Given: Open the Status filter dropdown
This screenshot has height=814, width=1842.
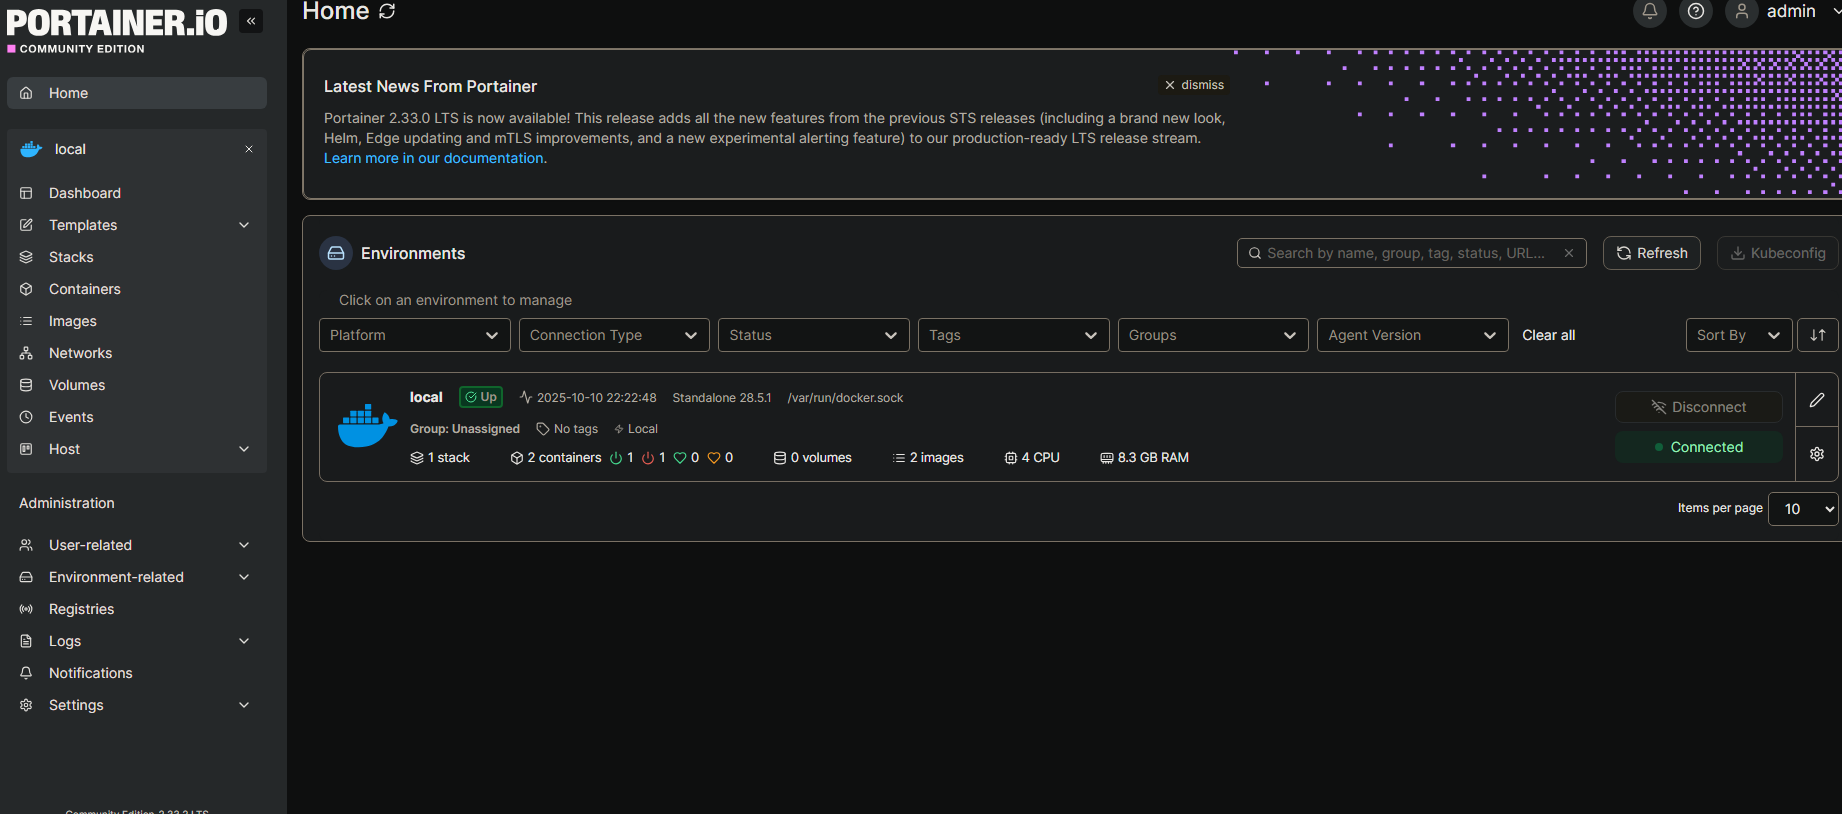Looking at the screenshot, I should pyautogui.click(x=814, y=335).
